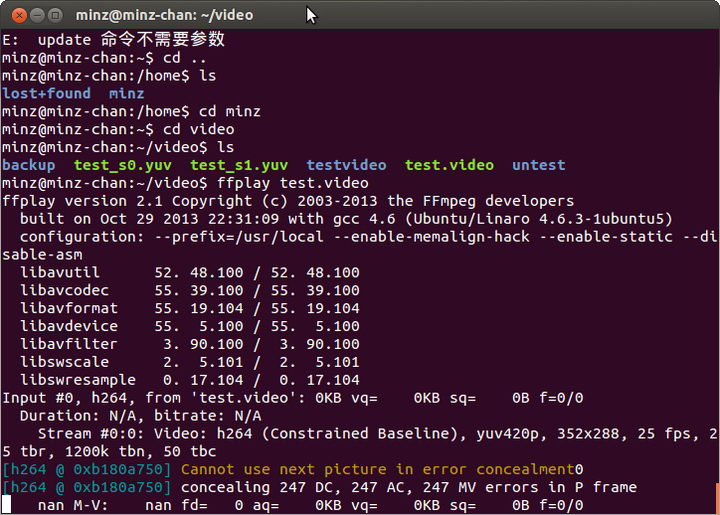Click the yellow 'Cannot use next picture' warning
Screen dimensions: 720x515
pyautogui.click(x=377, y=470)
